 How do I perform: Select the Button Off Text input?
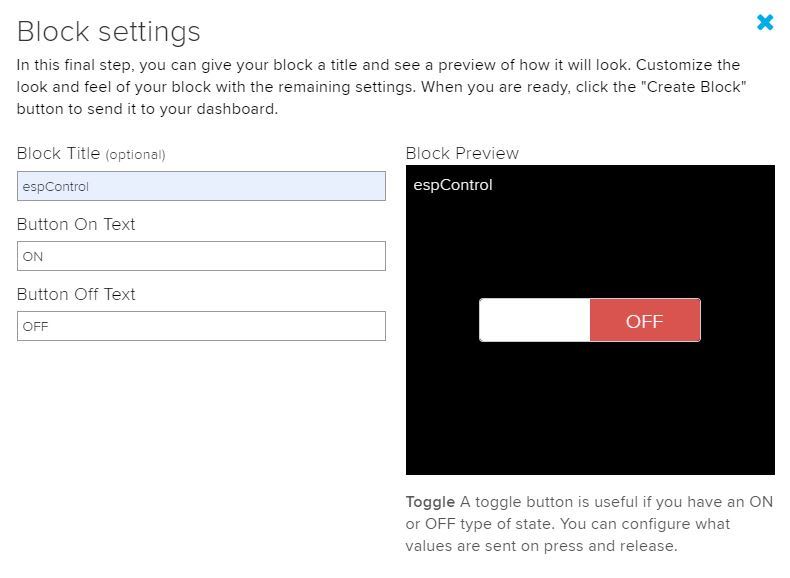[x=202, y=326]
